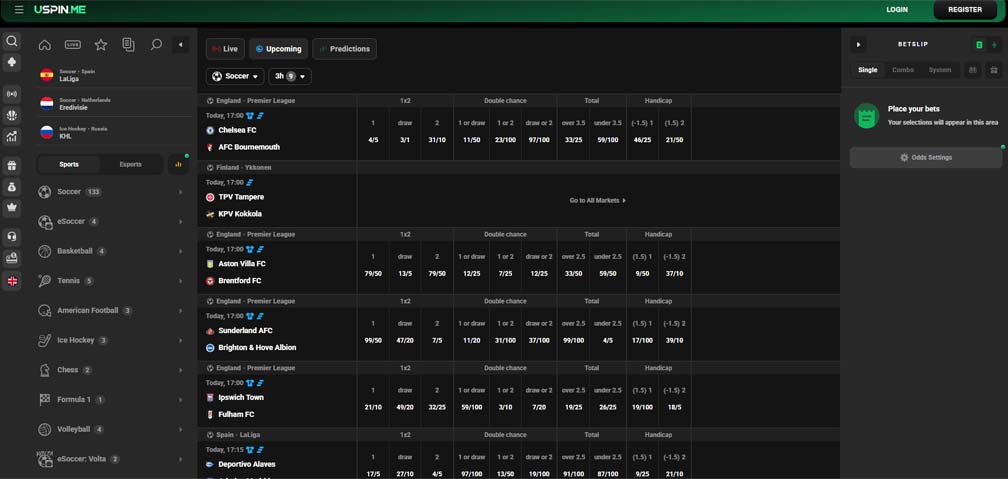Image resolution: width=1008 pixels, height=479 pixels.
Task: Open statistics icon on TPV Tampere match
Action: click(250, 183)
